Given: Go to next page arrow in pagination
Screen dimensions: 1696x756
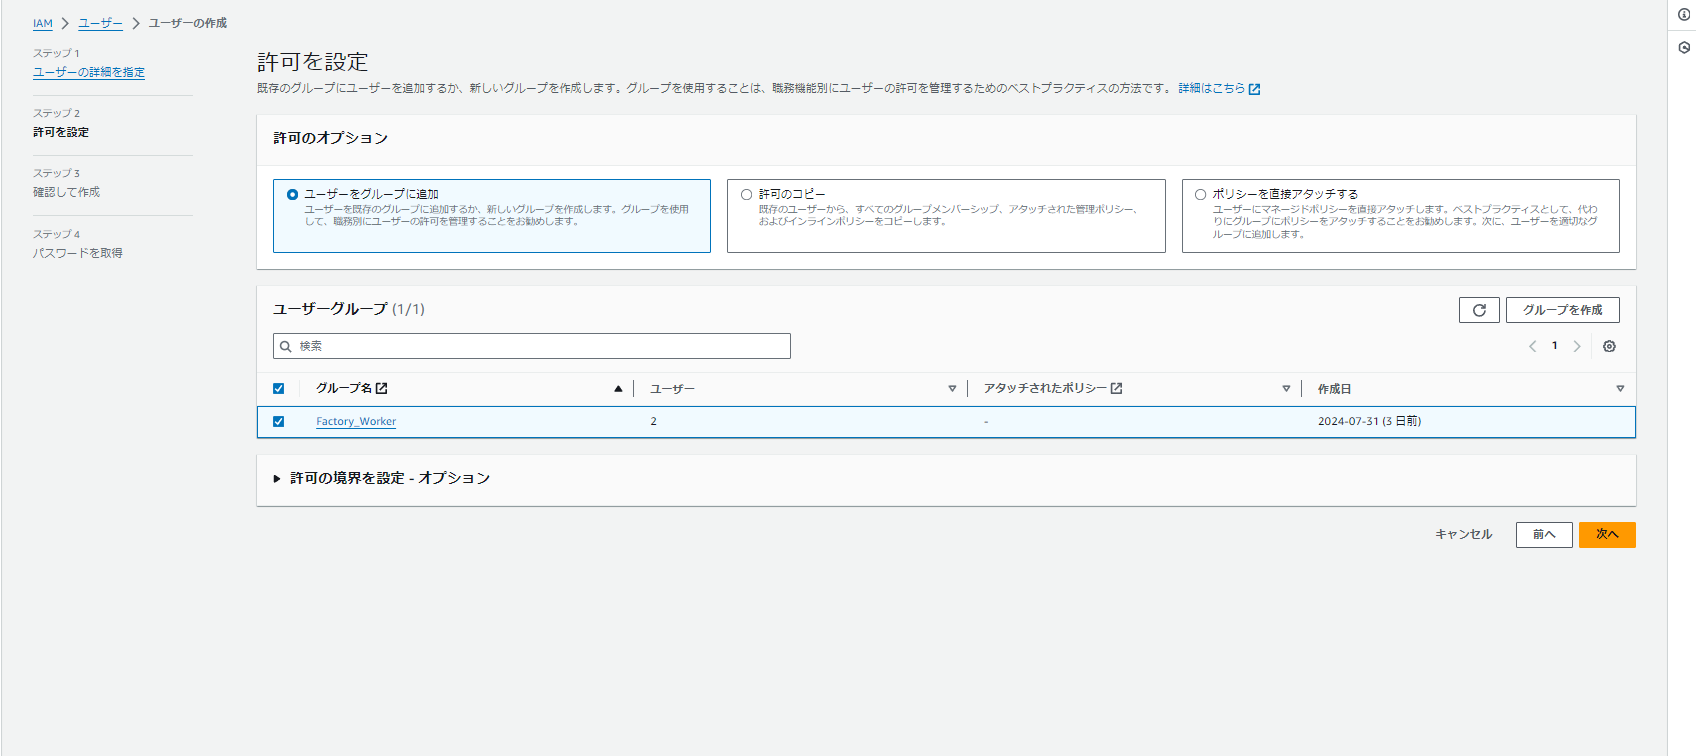Looking at the screenshot, I should click(x=1577, y=346).
